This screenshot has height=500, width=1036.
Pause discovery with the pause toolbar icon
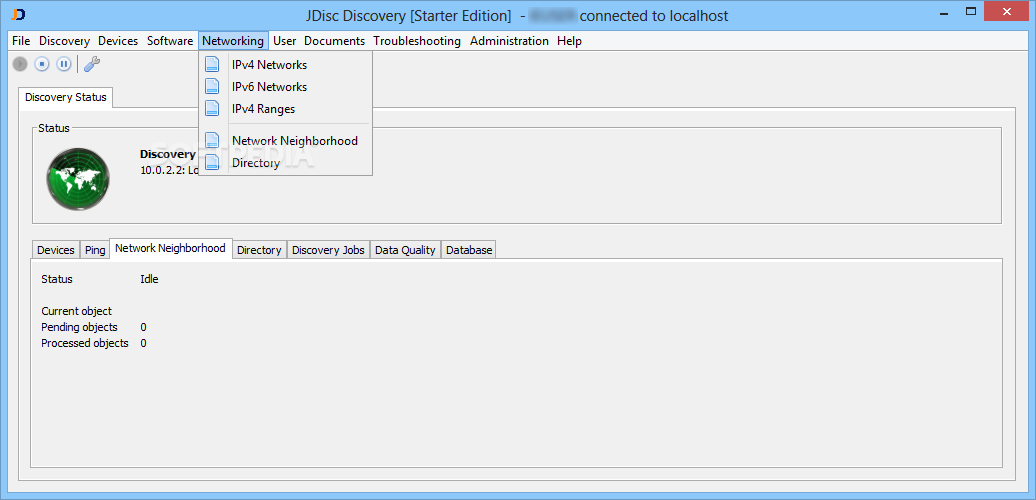point(63,64)
